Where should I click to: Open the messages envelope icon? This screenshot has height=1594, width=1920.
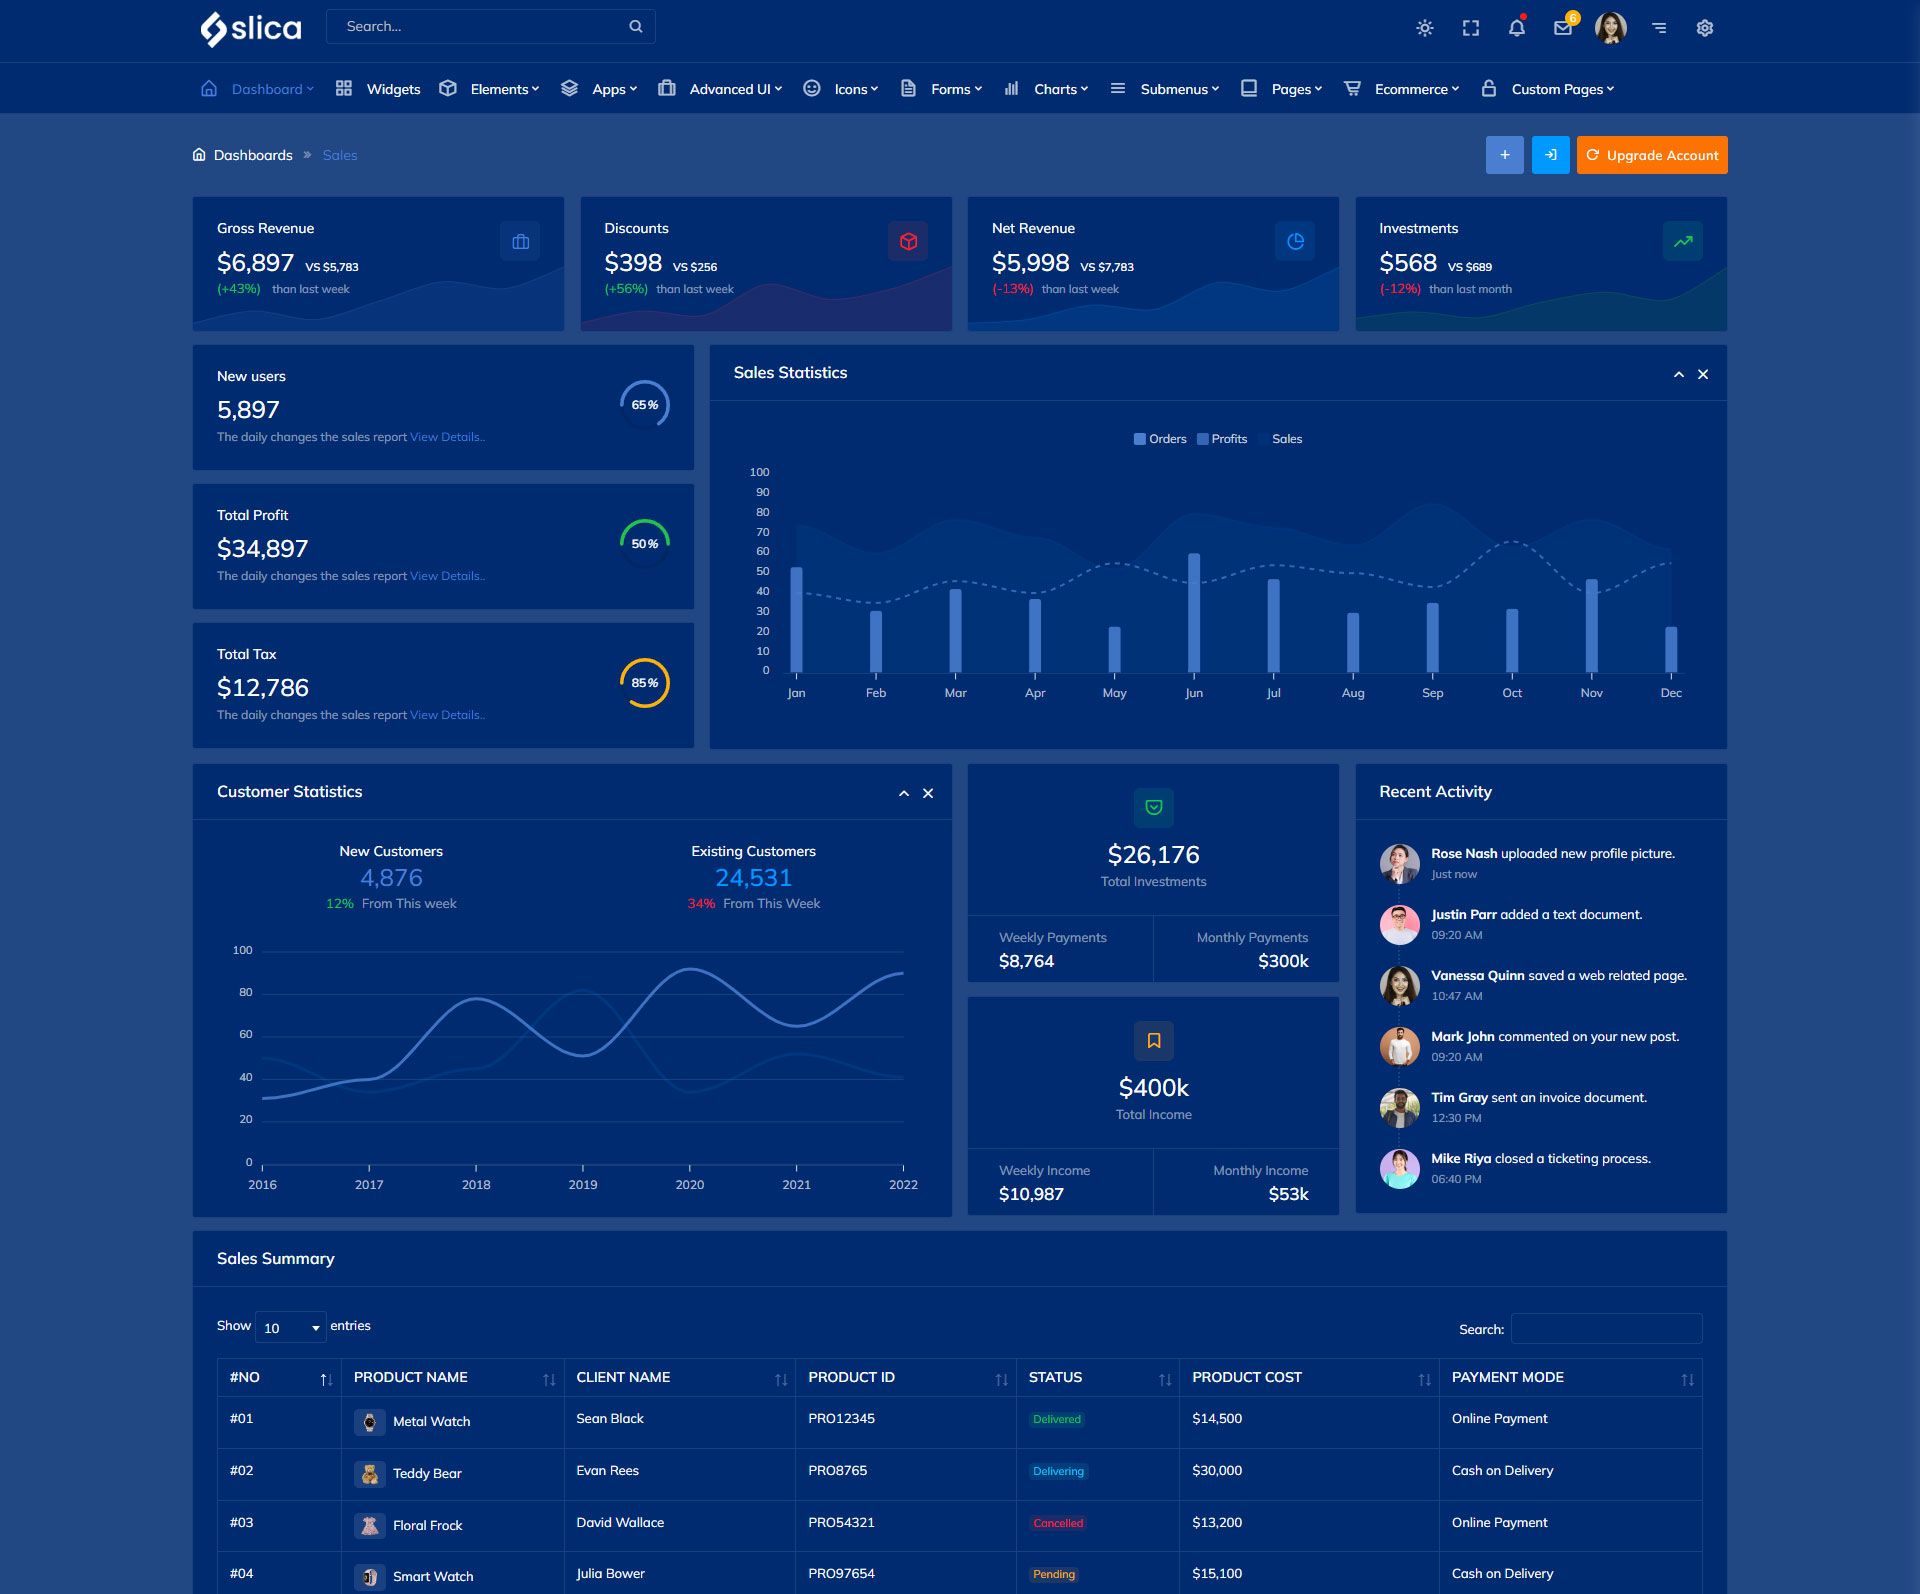tap(1563, 28)
